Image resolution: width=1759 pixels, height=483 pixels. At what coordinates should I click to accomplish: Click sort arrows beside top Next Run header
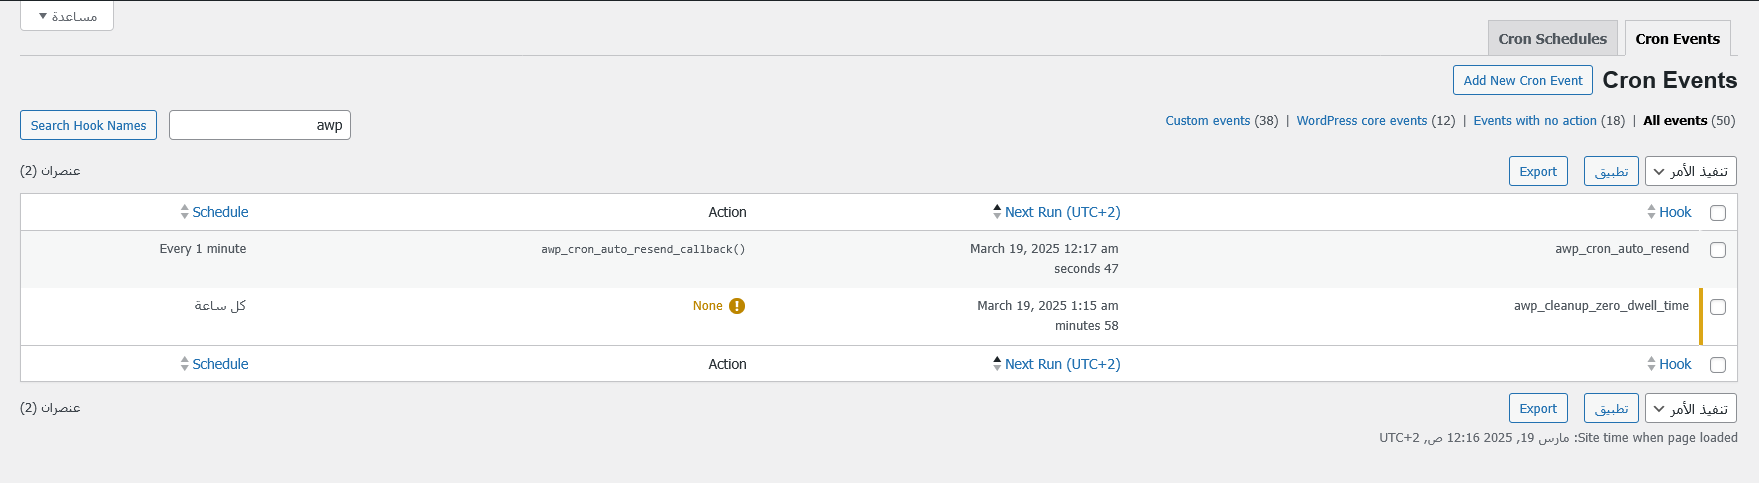[997, 212]
